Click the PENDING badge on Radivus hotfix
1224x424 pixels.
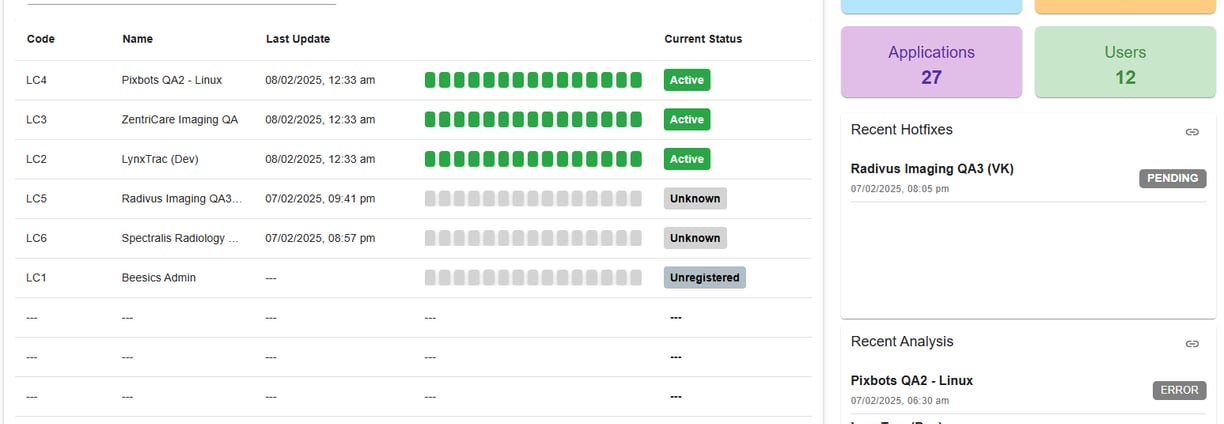click(1172, 178)
